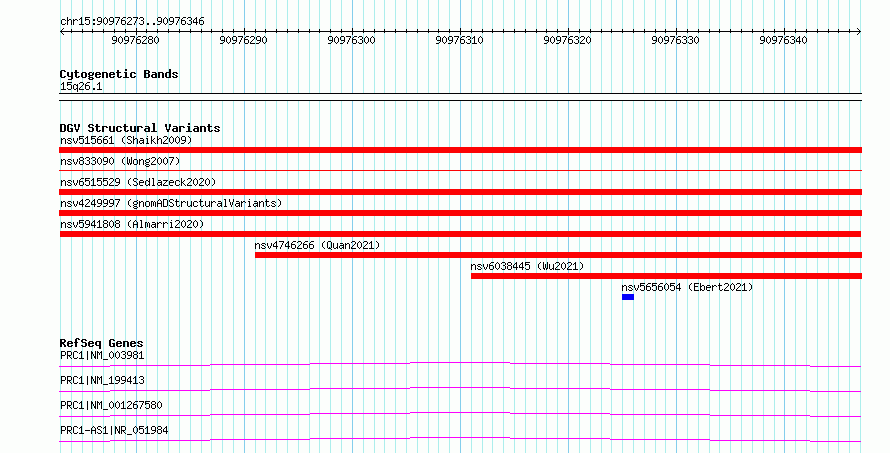Click ruler position 90976340

click(783, 40)
